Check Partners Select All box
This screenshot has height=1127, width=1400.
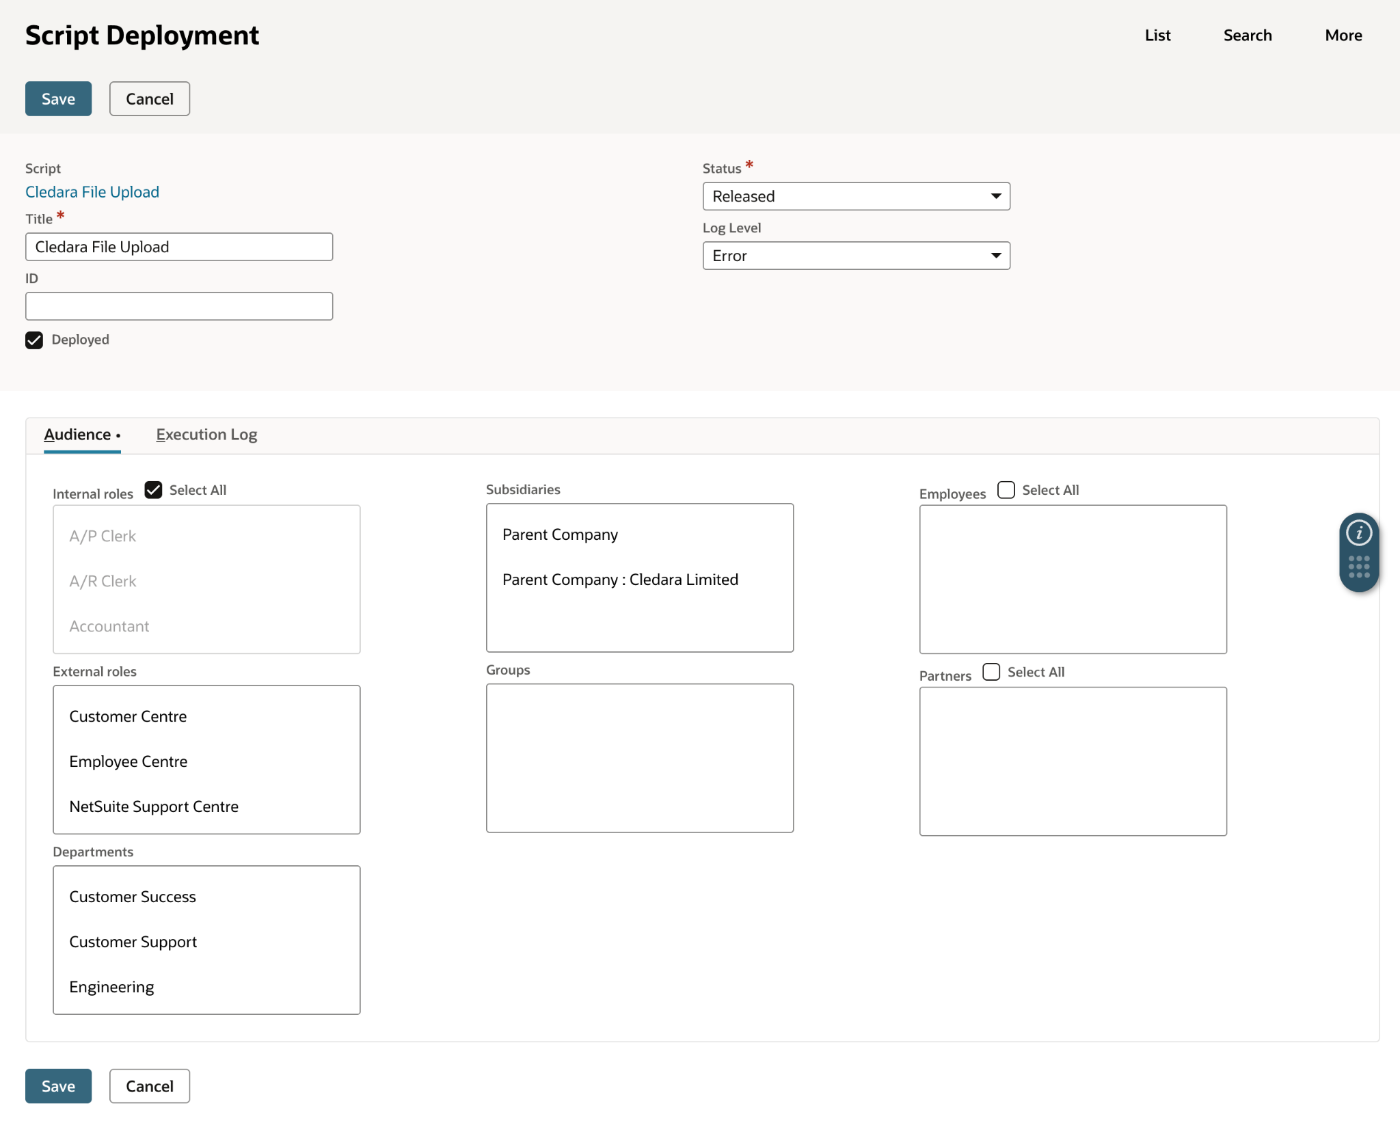click(x=991, y=672)
